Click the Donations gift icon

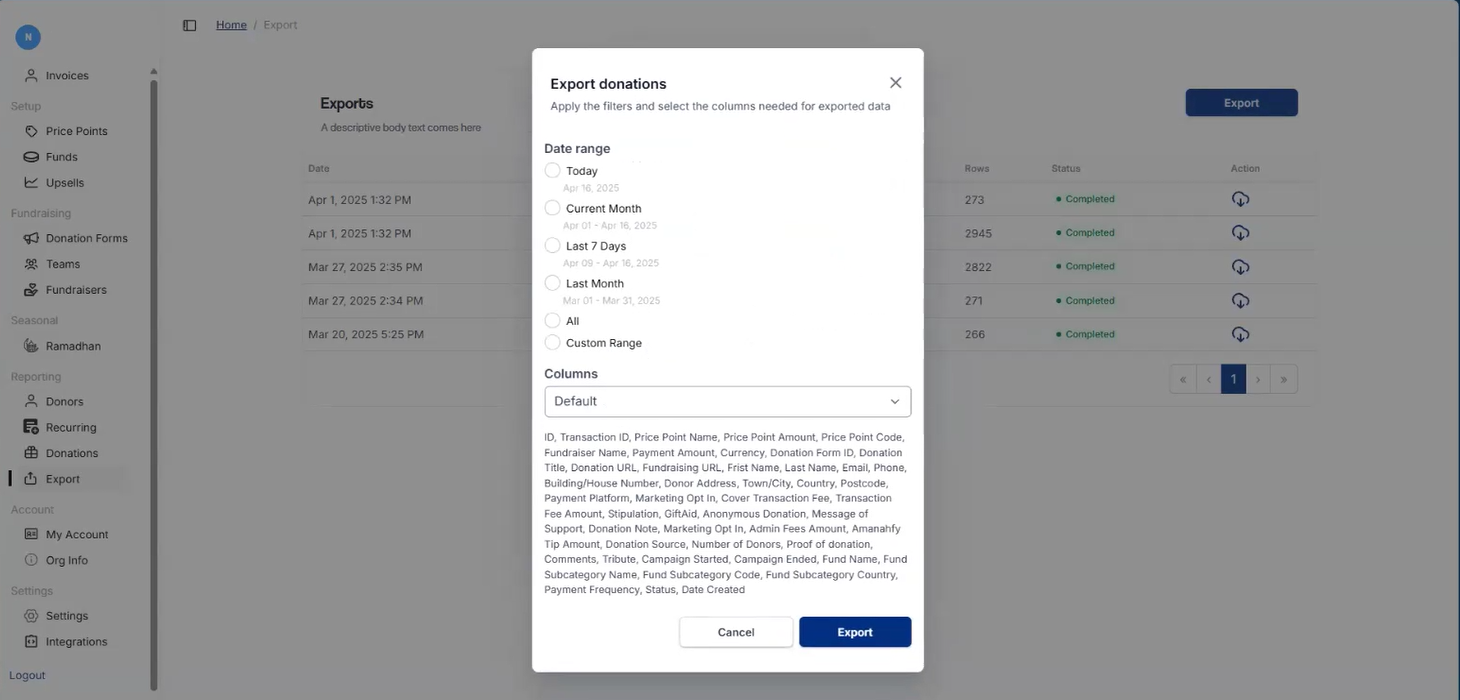[x=31, y=453]
